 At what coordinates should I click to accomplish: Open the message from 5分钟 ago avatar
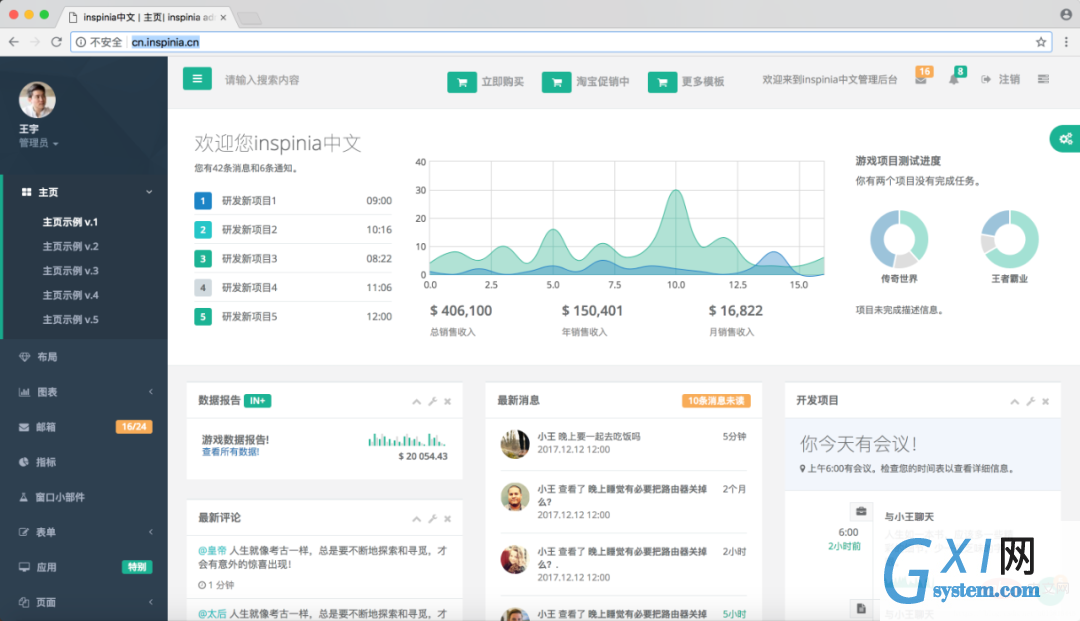coord(515,444)
